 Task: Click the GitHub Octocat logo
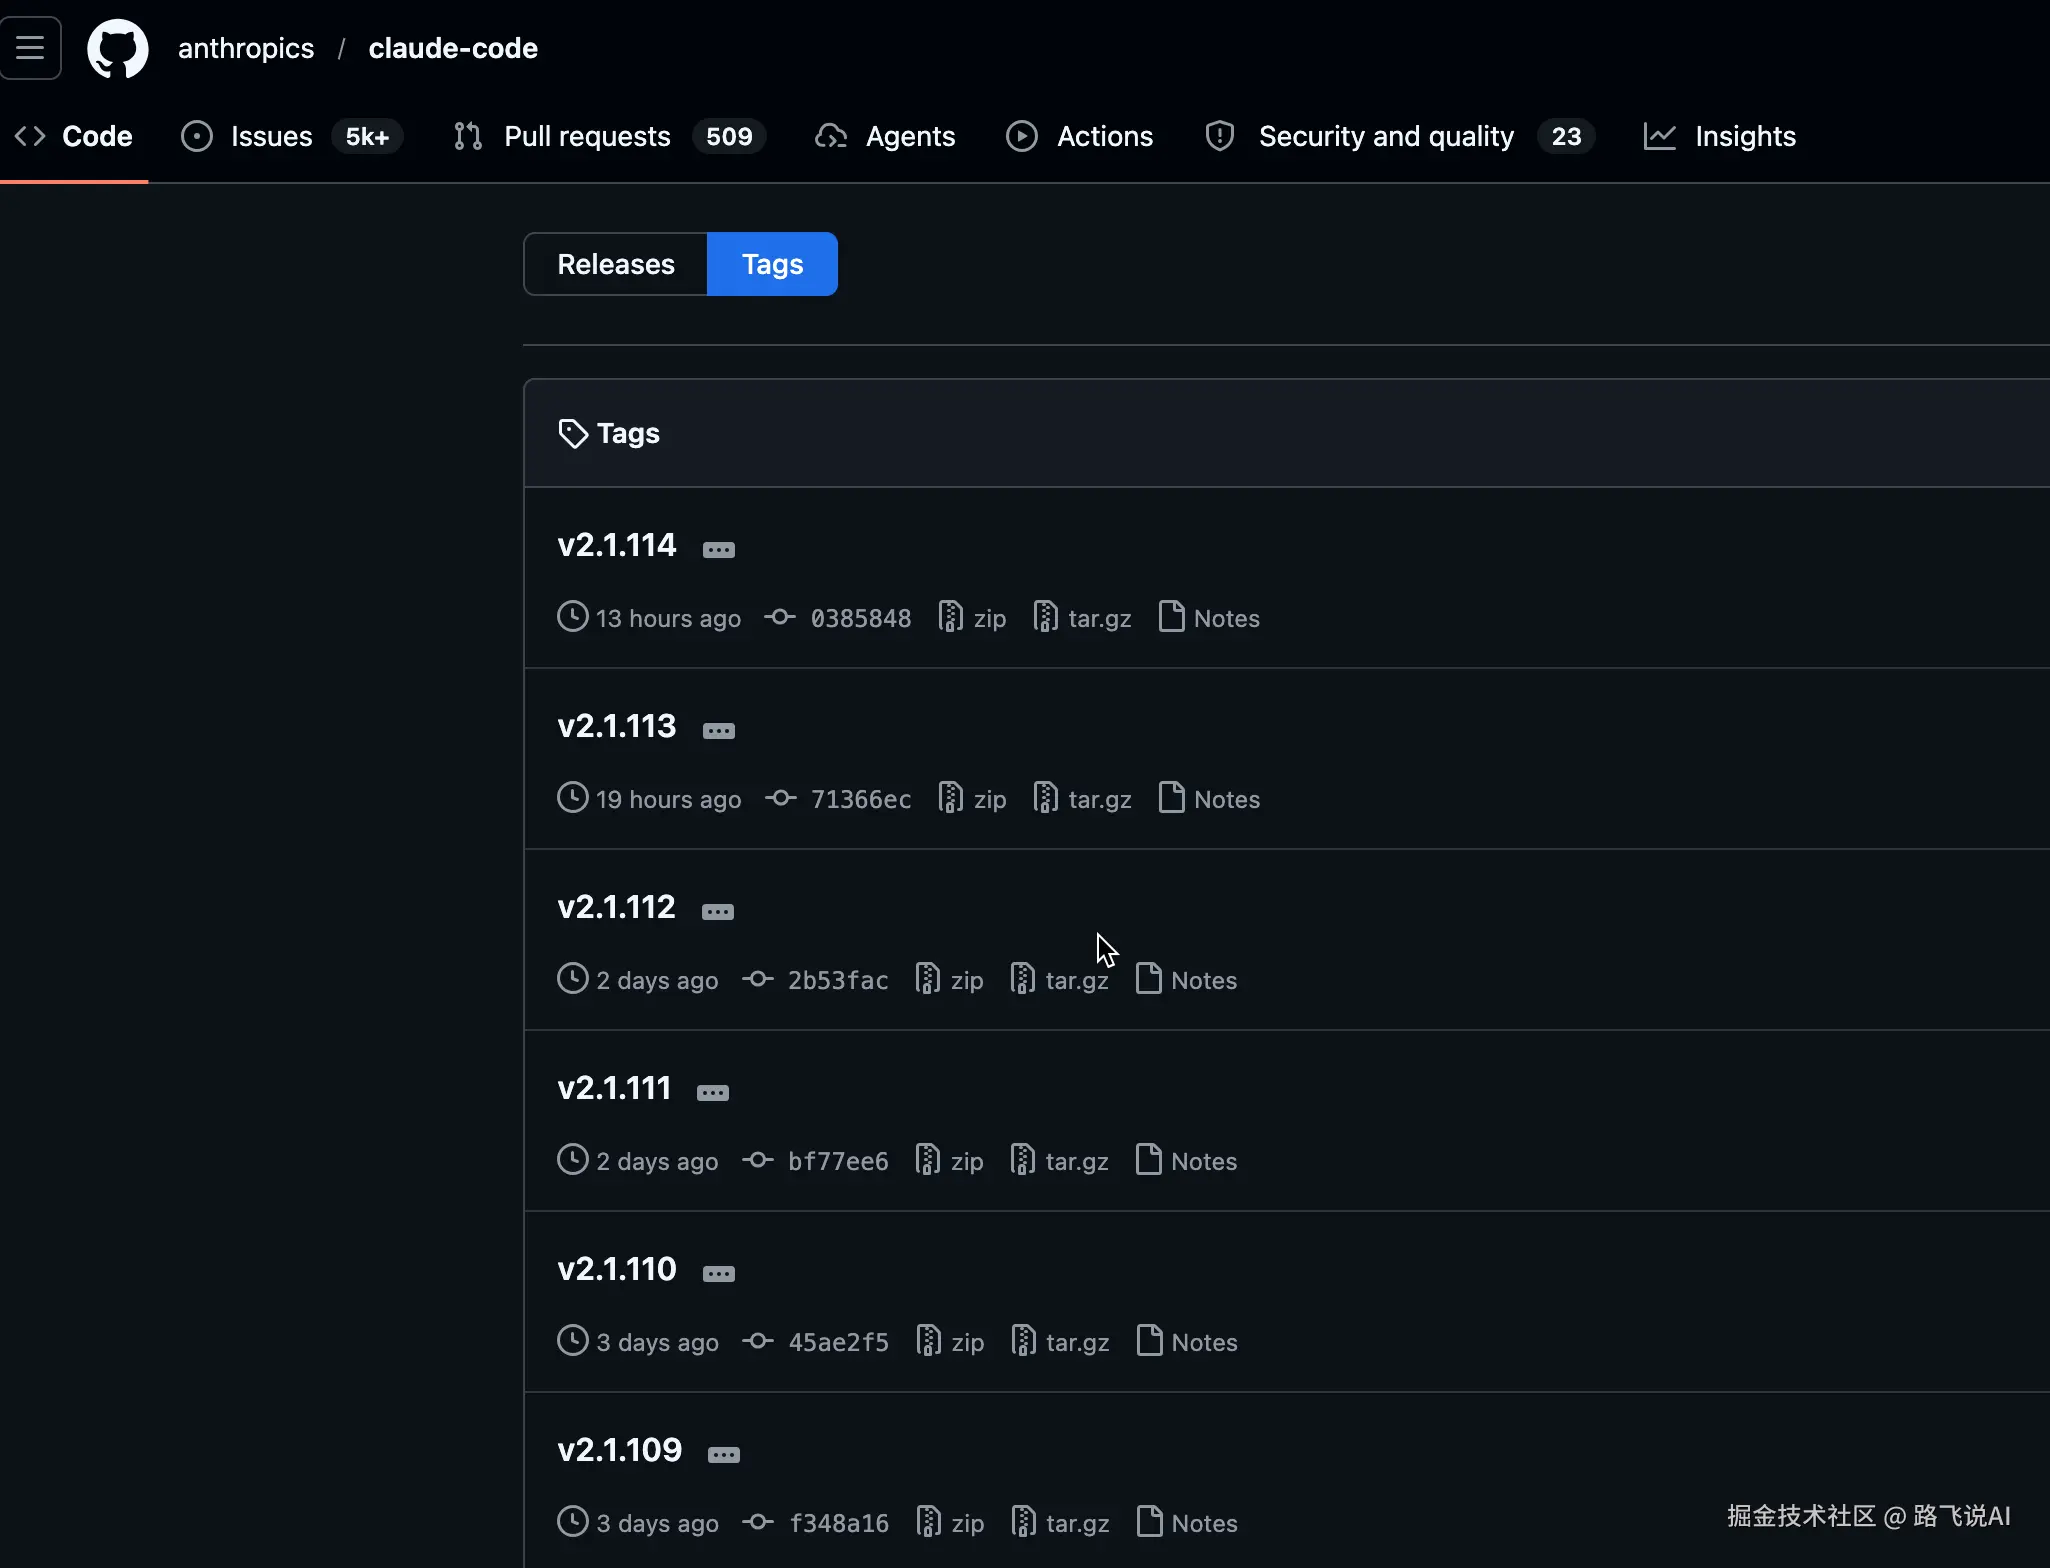[118, 48]
